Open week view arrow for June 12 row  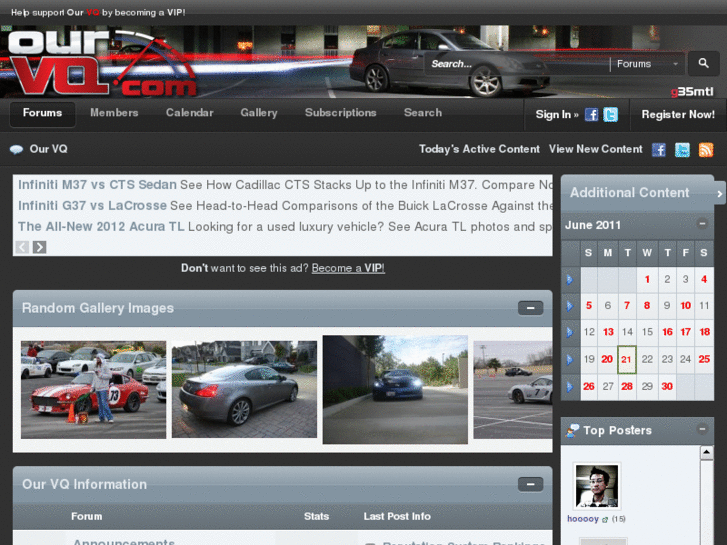click(x=570, y=333)
